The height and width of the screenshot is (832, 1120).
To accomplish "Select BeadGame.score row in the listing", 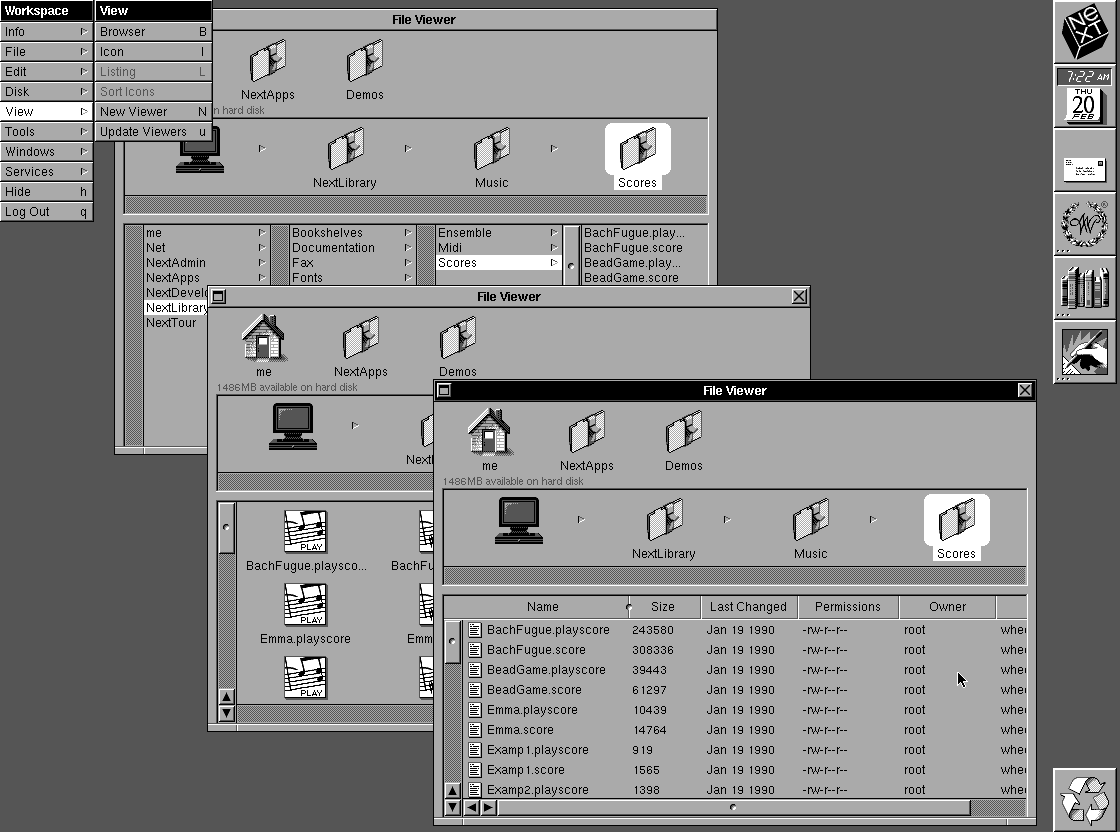I will 745,690.
